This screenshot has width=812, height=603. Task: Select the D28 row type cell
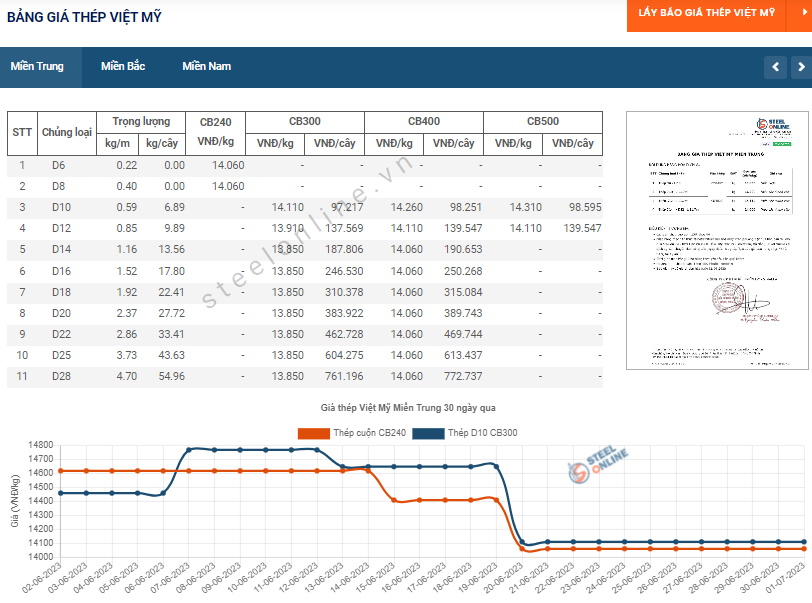(61, 377)
